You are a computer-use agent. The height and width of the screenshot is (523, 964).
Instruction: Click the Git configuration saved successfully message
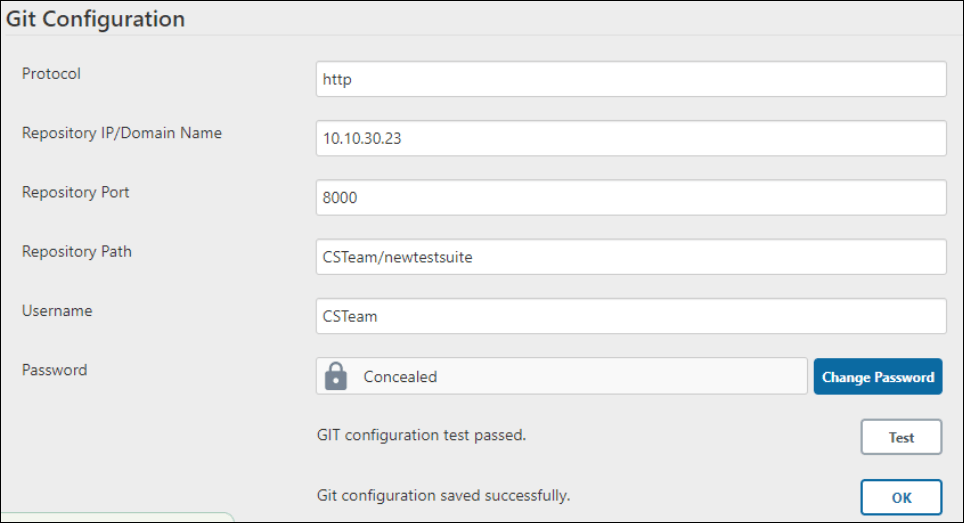pyautogui.click(x=443, y=495)
